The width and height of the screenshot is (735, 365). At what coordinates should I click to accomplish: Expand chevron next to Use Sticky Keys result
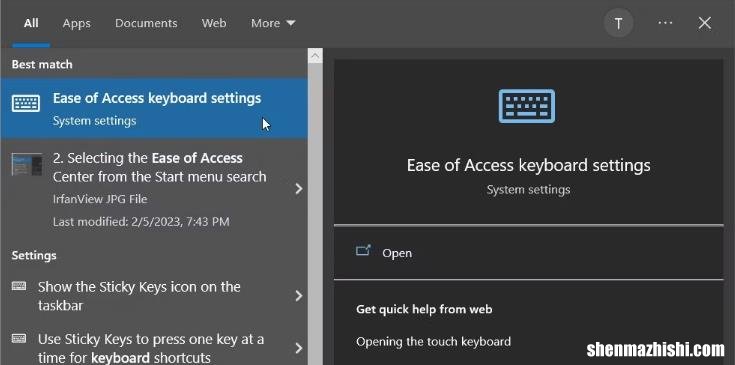coord(299,348)
